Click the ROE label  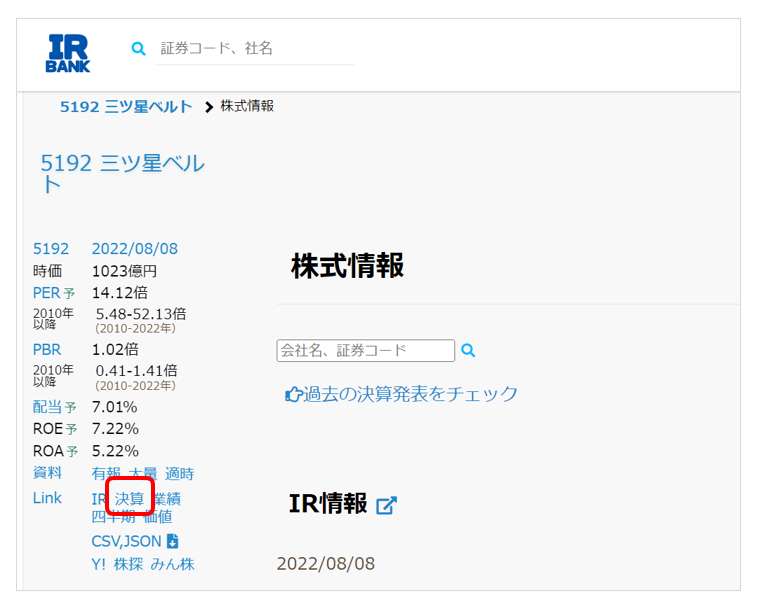(48, 429)
